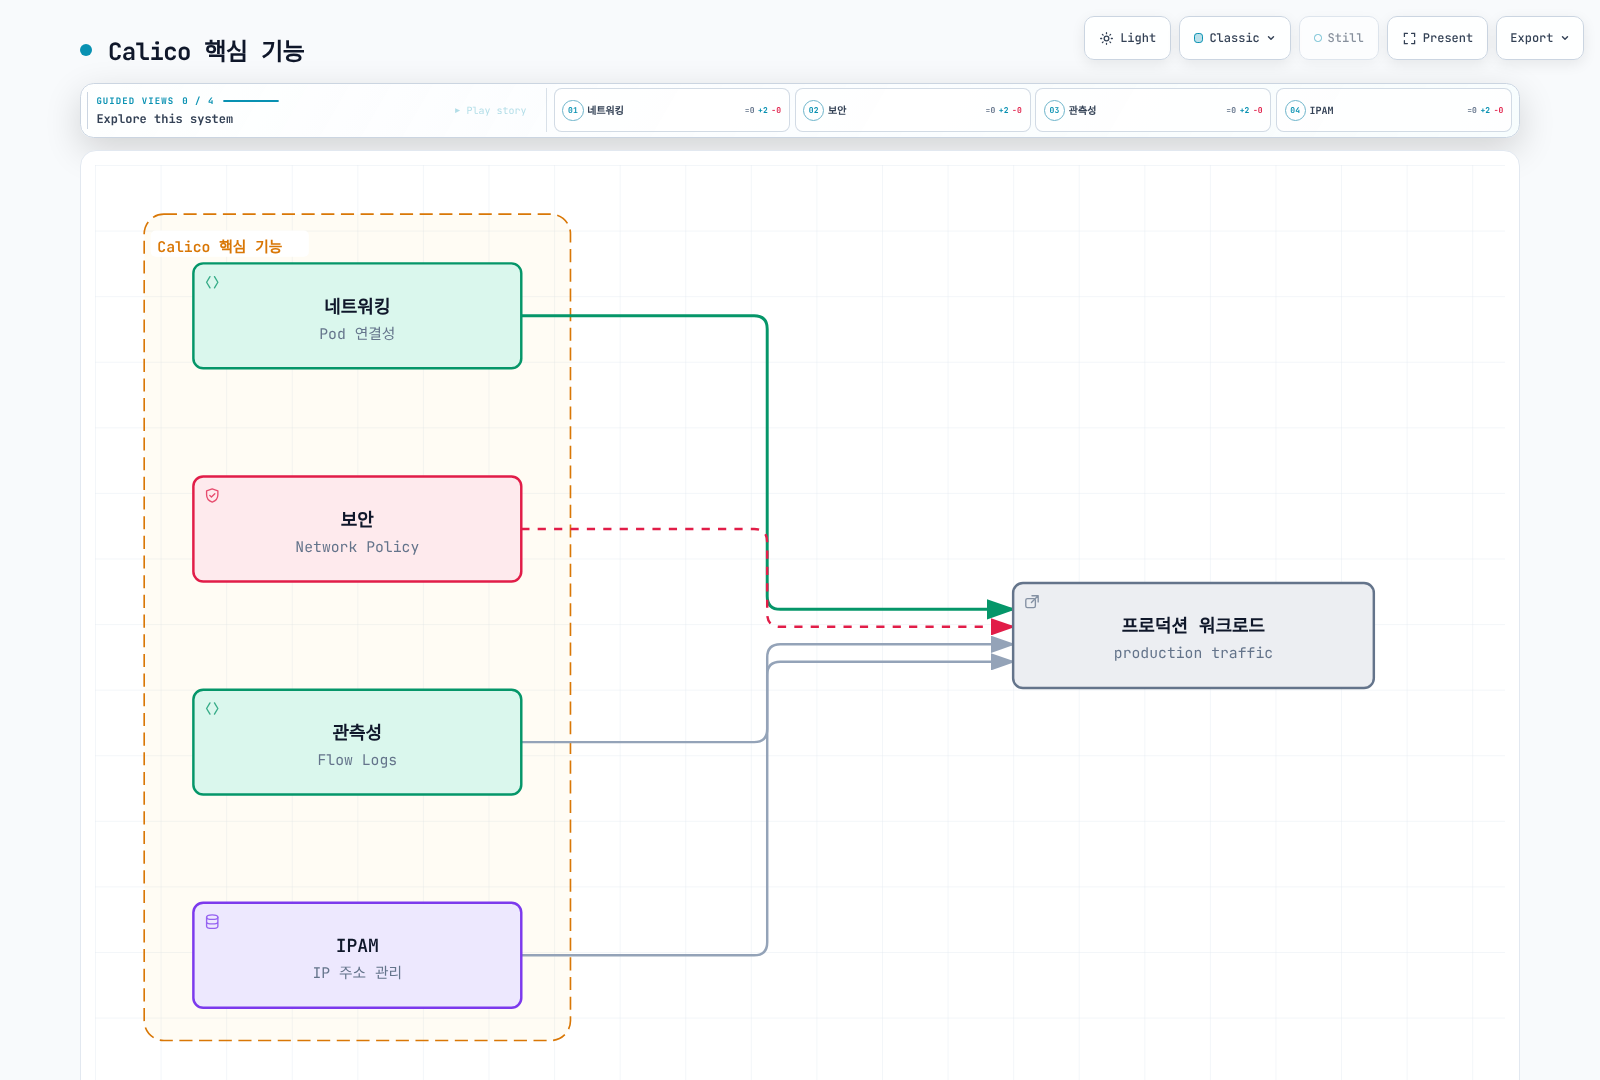
Task: Click the Explore this system text
Action: pyautogui.click(x=165, y=119)
